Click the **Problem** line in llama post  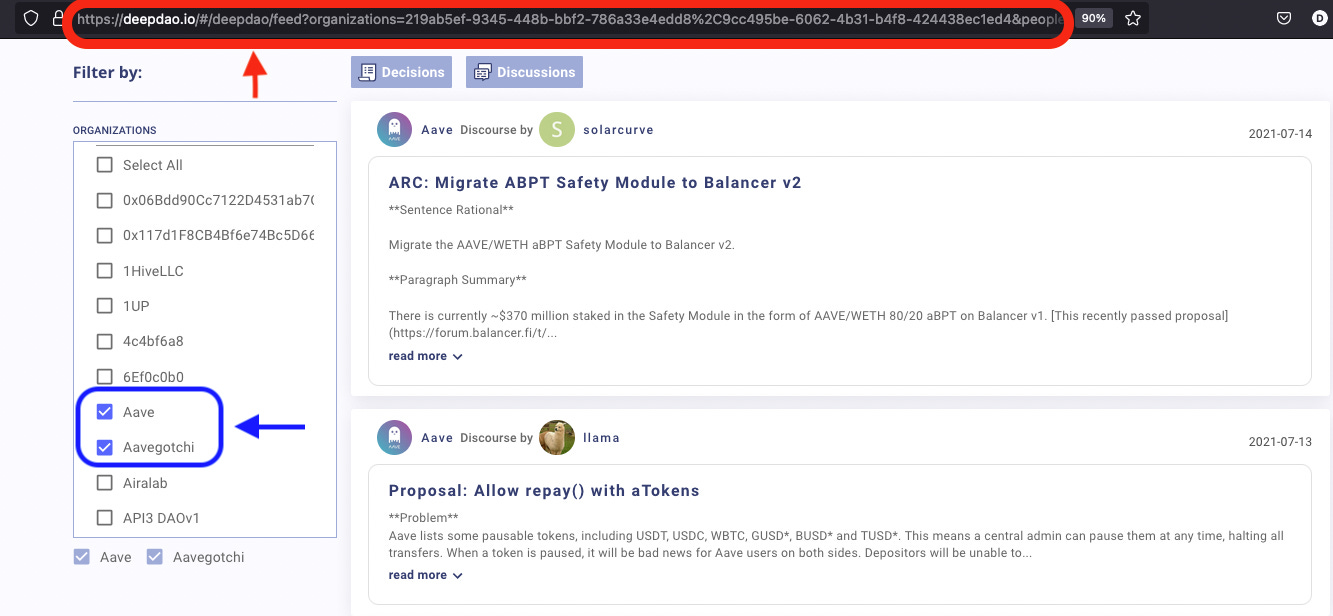(423, 517)
